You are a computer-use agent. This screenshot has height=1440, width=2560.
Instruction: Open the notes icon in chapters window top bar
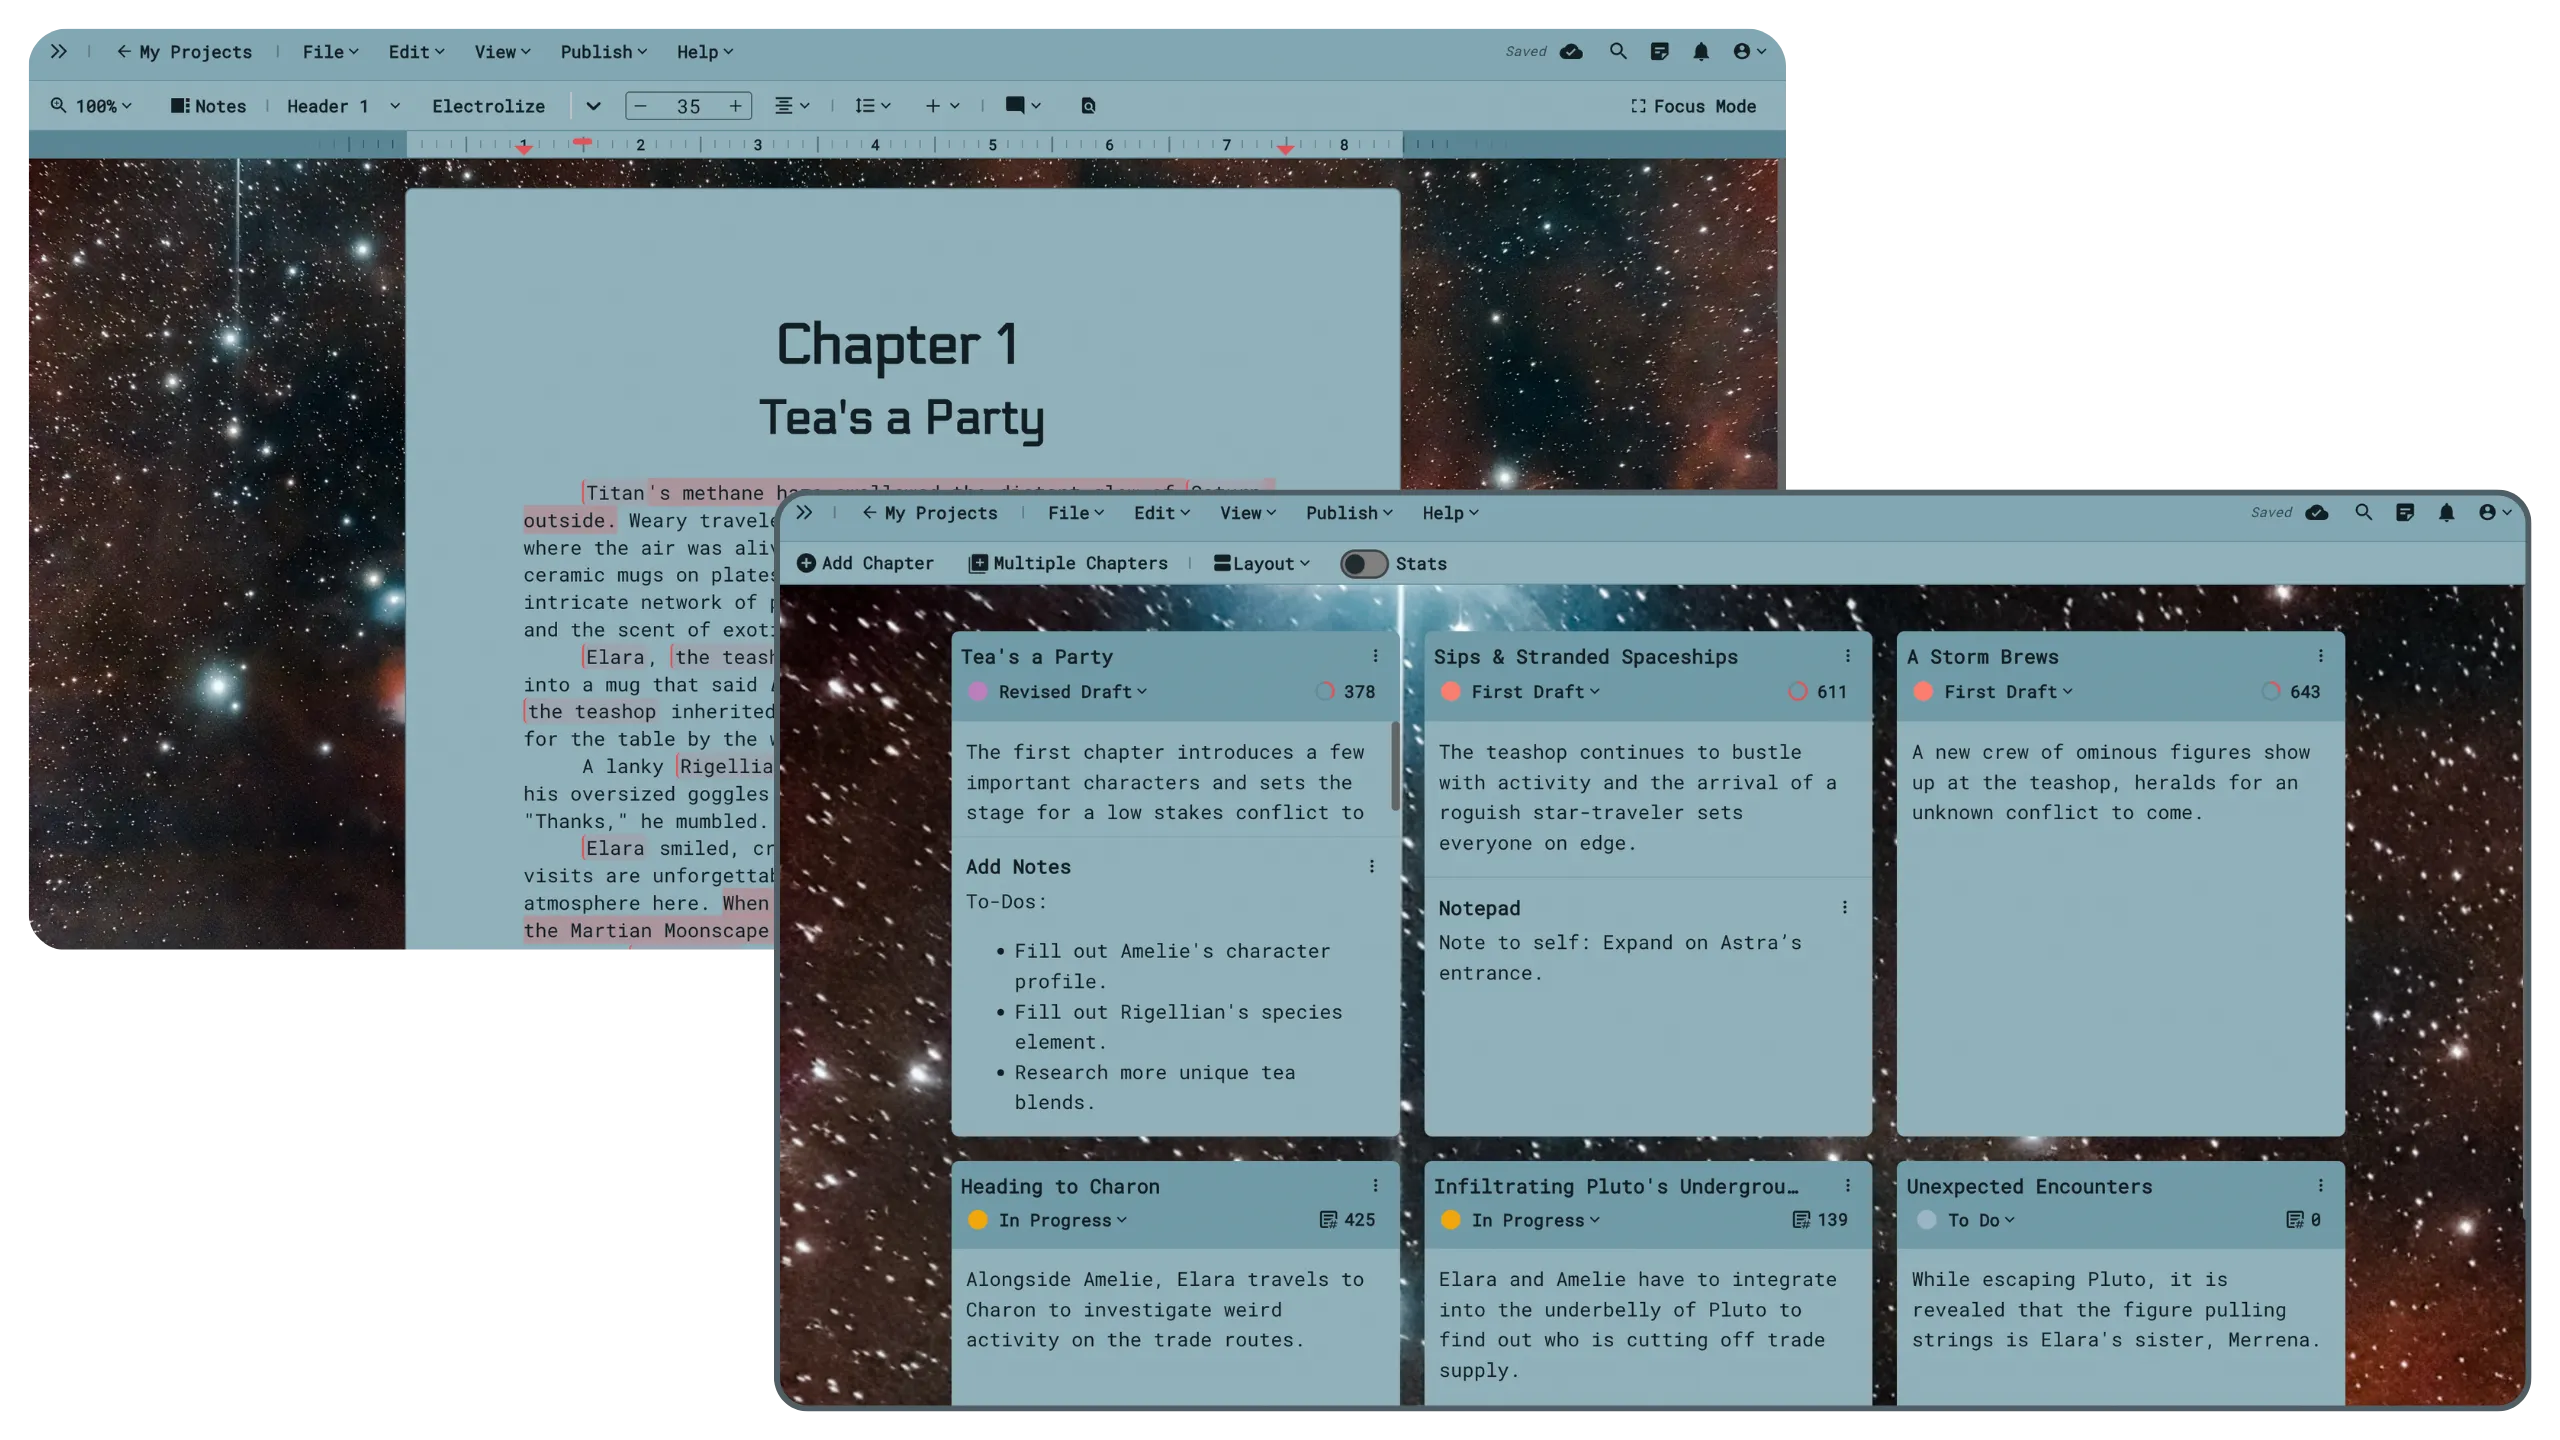click(x=2405, y=512)
